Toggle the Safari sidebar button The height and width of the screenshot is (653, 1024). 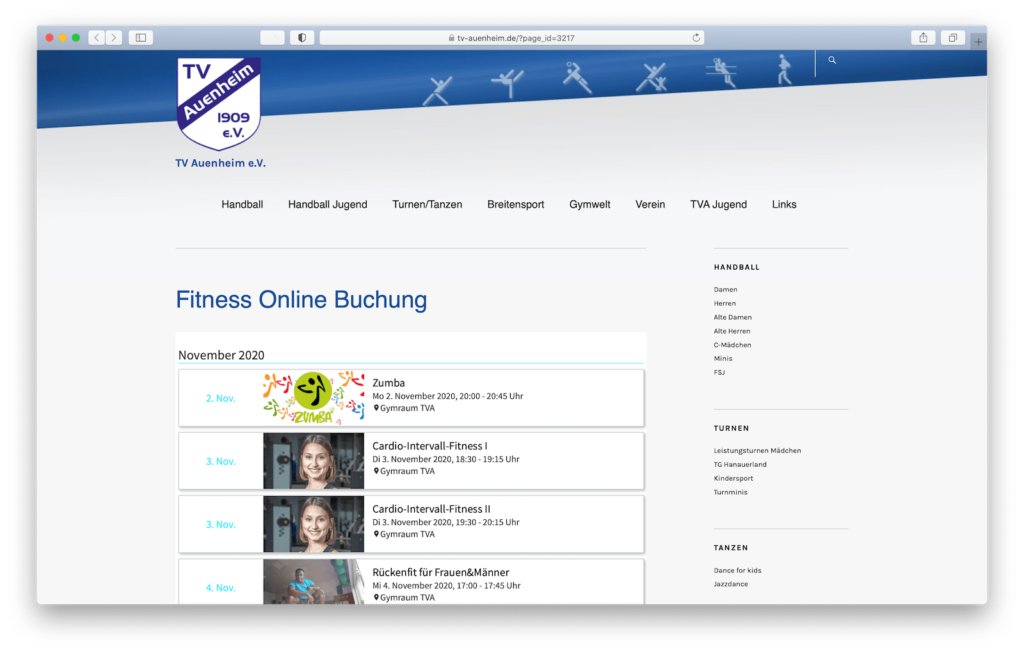pos(141,38)
